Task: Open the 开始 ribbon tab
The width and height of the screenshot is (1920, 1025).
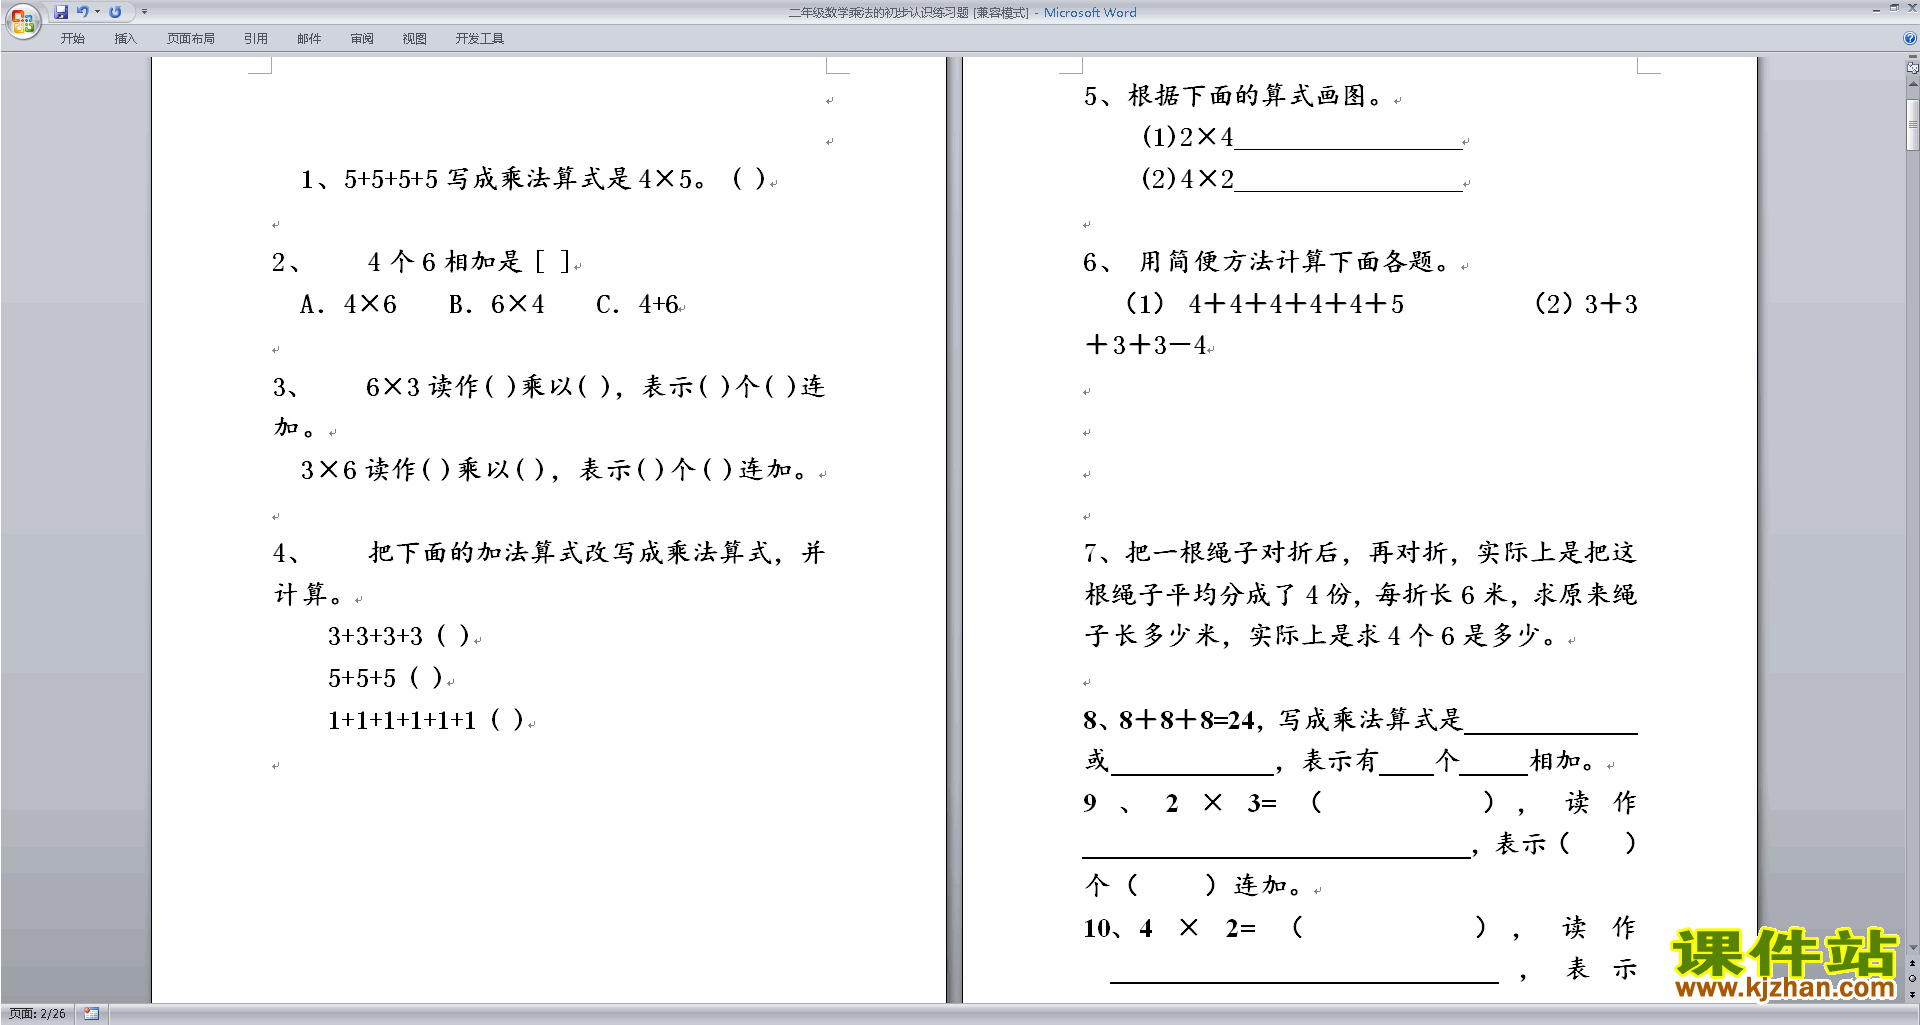Action: pyautogui.click(x=72, y=39)
